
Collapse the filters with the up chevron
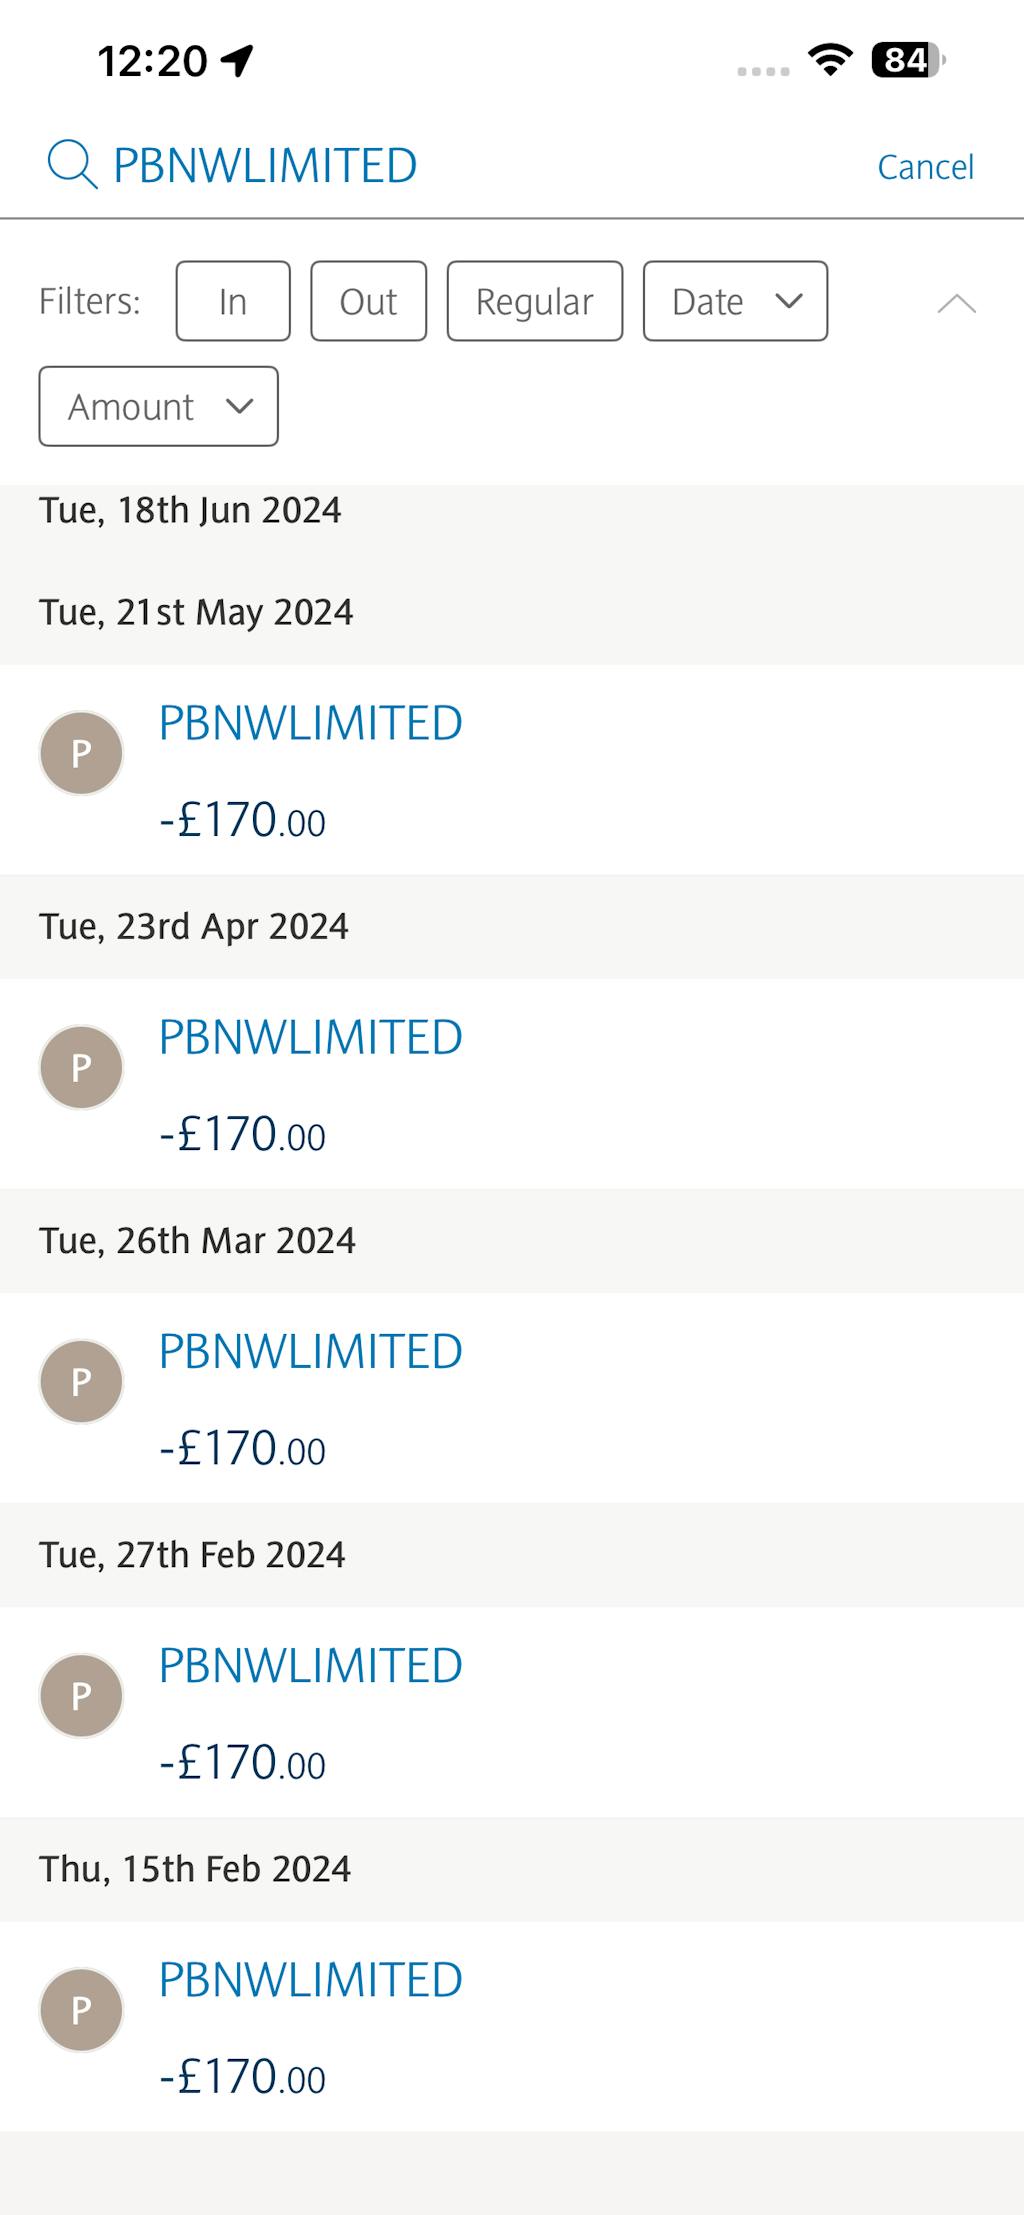tap(956, 303)
